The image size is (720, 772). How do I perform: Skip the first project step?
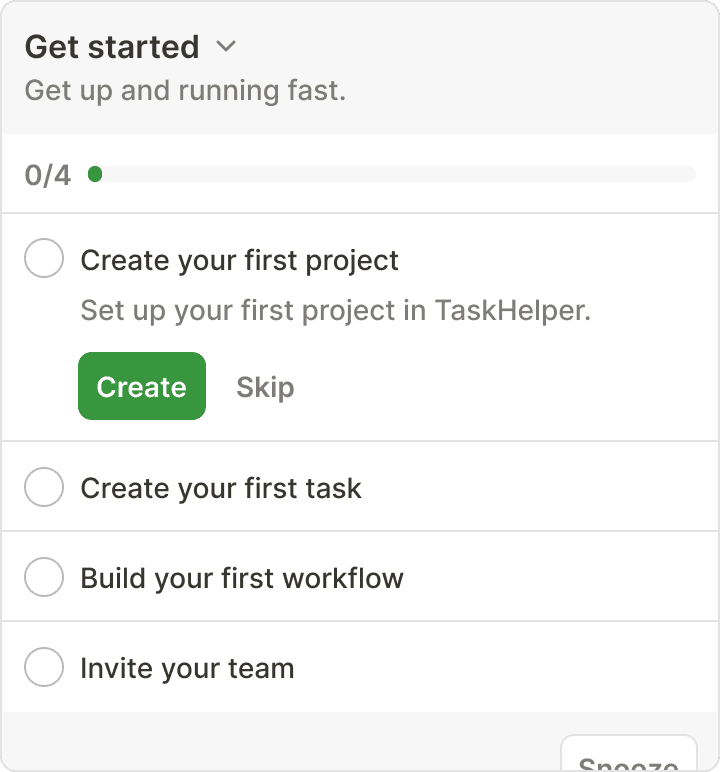click(265, 387)
